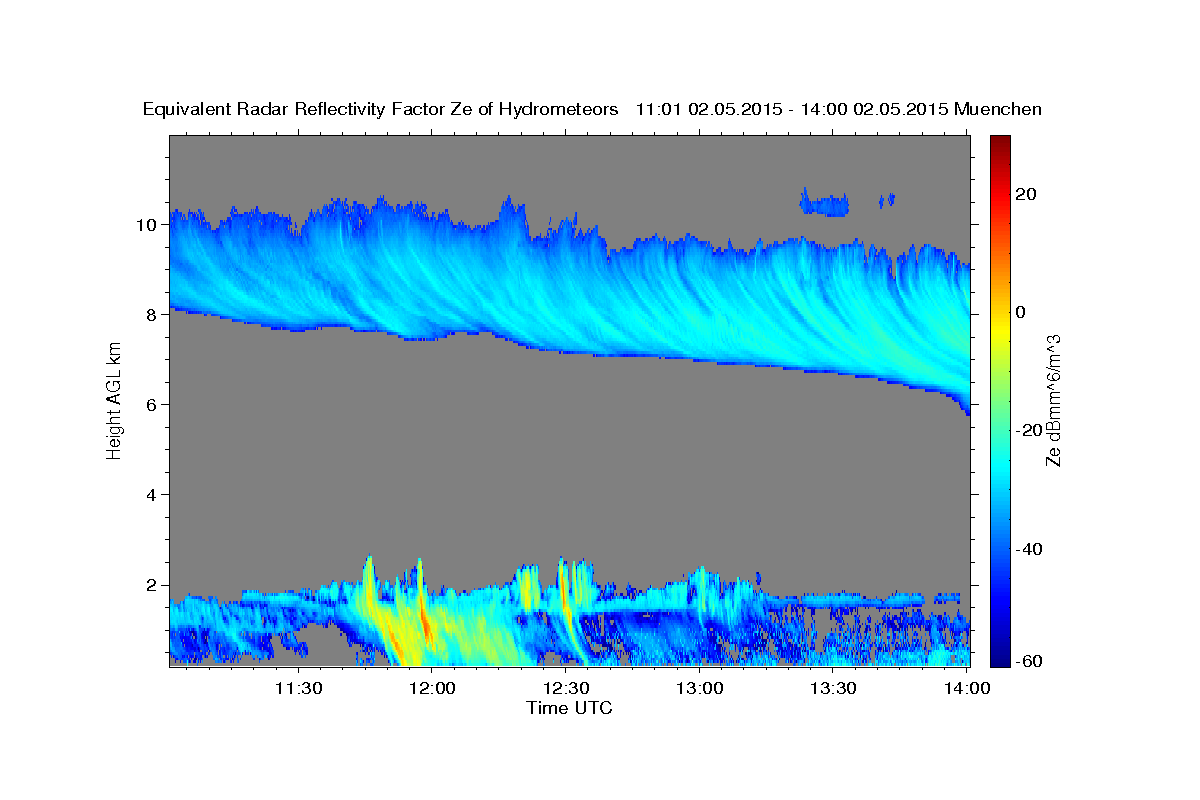Click the "Muenchen" location label in title
This screenshot has width=1200, height=800.
998,109
